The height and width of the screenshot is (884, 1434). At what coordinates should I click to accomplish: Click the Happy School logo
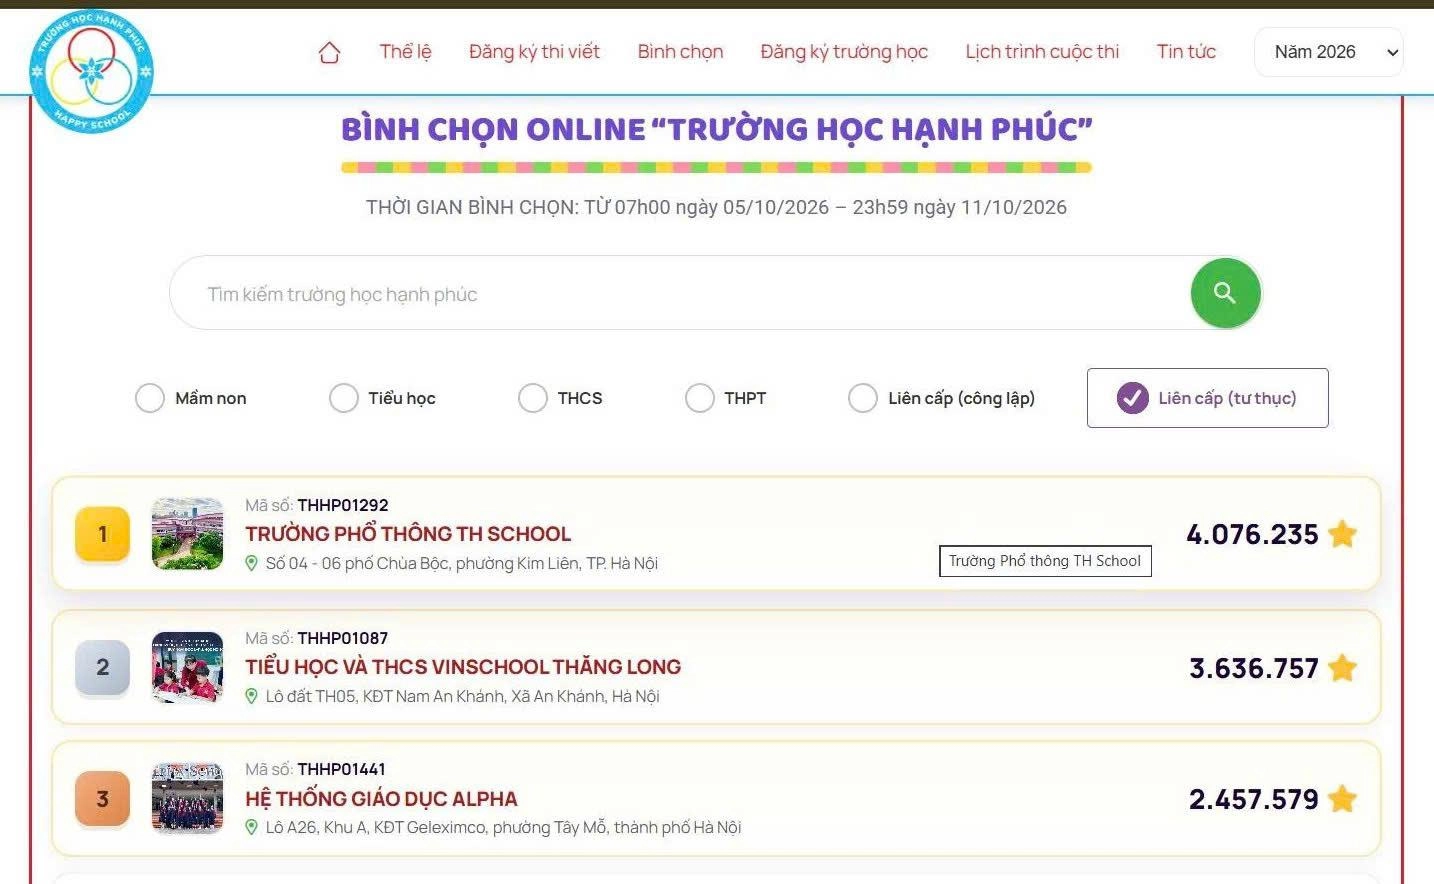click(91, 71)
